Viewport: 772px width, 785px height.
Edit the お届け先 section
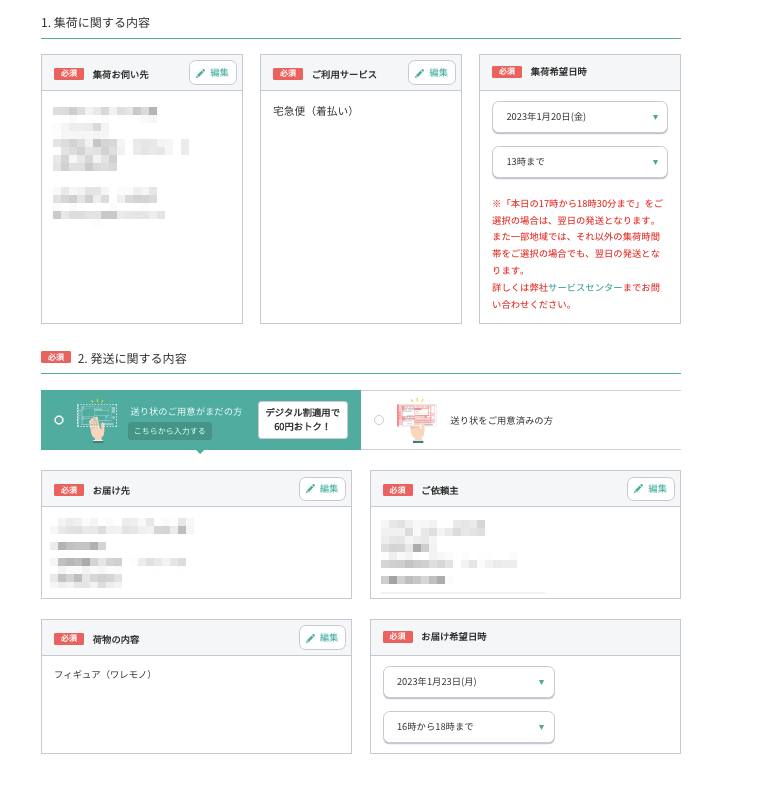pos(322,489)
